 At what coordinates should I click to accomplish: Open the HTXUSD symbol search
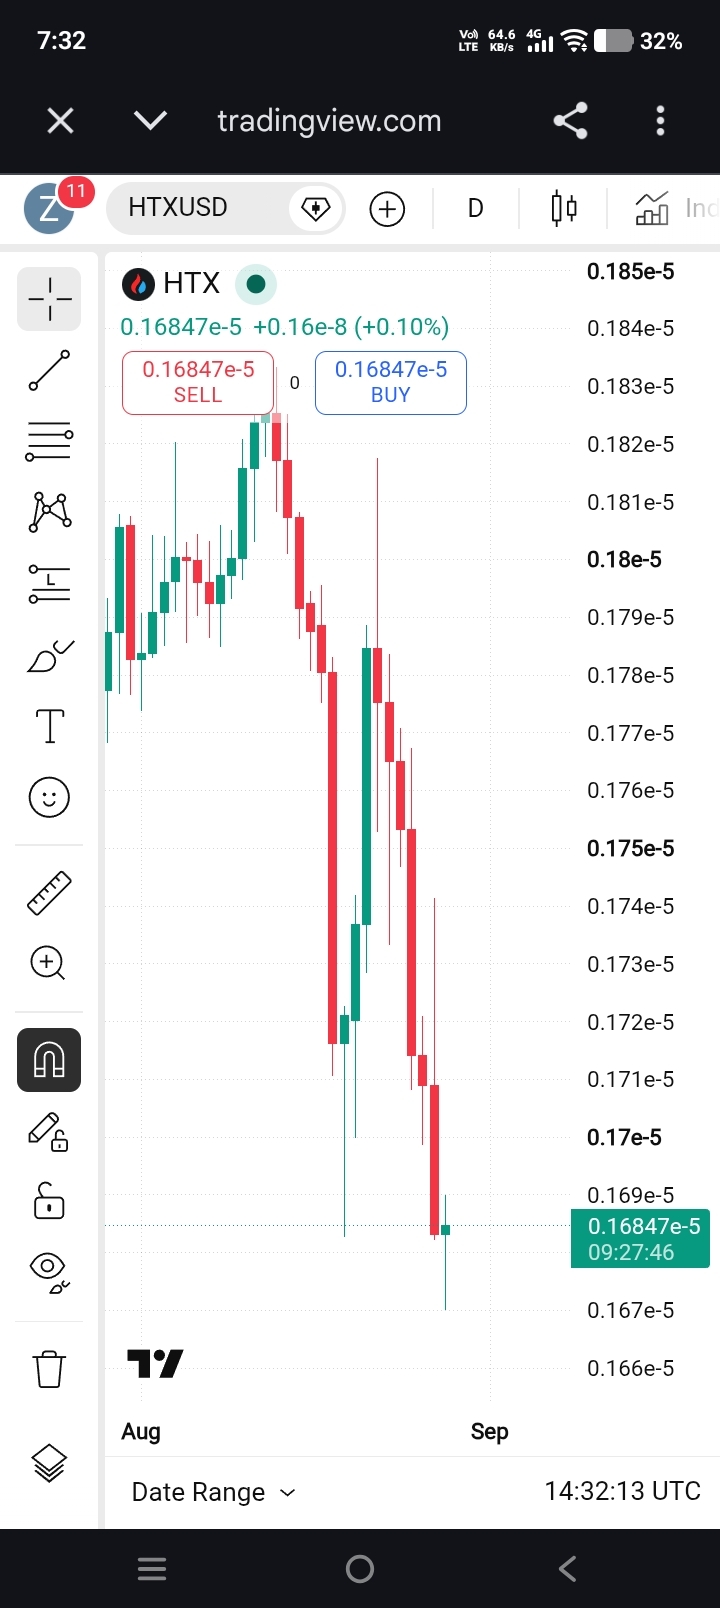coord(178,208)
